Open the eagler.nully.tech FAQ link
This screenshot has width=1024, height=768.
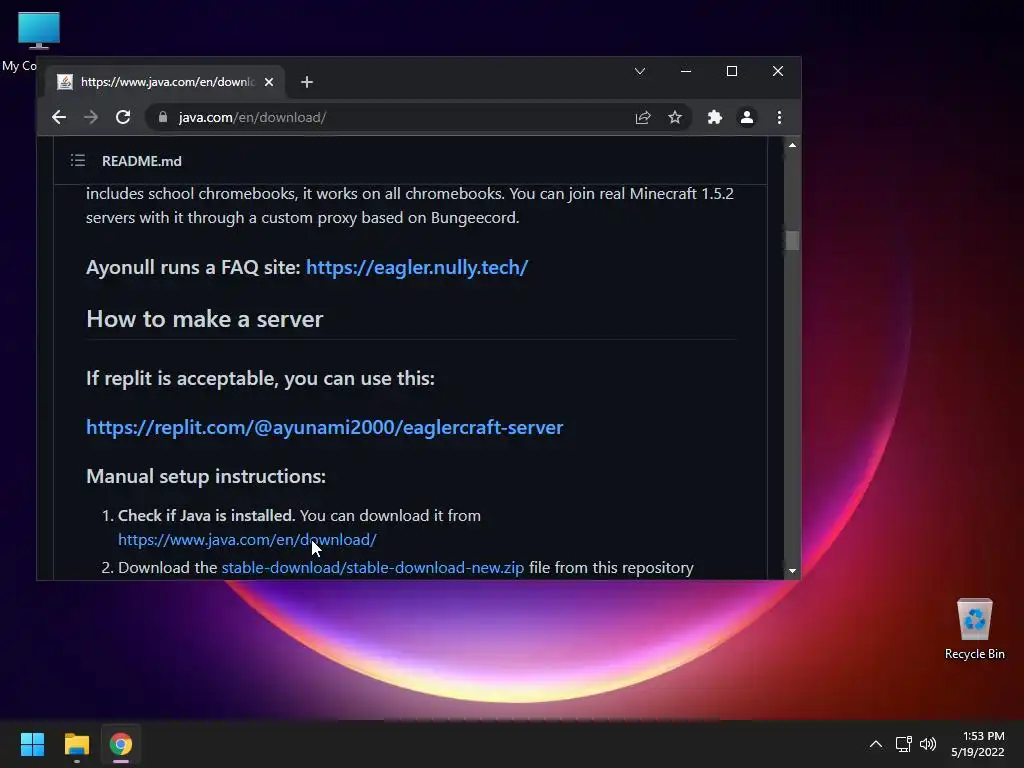tap(417, 267)
